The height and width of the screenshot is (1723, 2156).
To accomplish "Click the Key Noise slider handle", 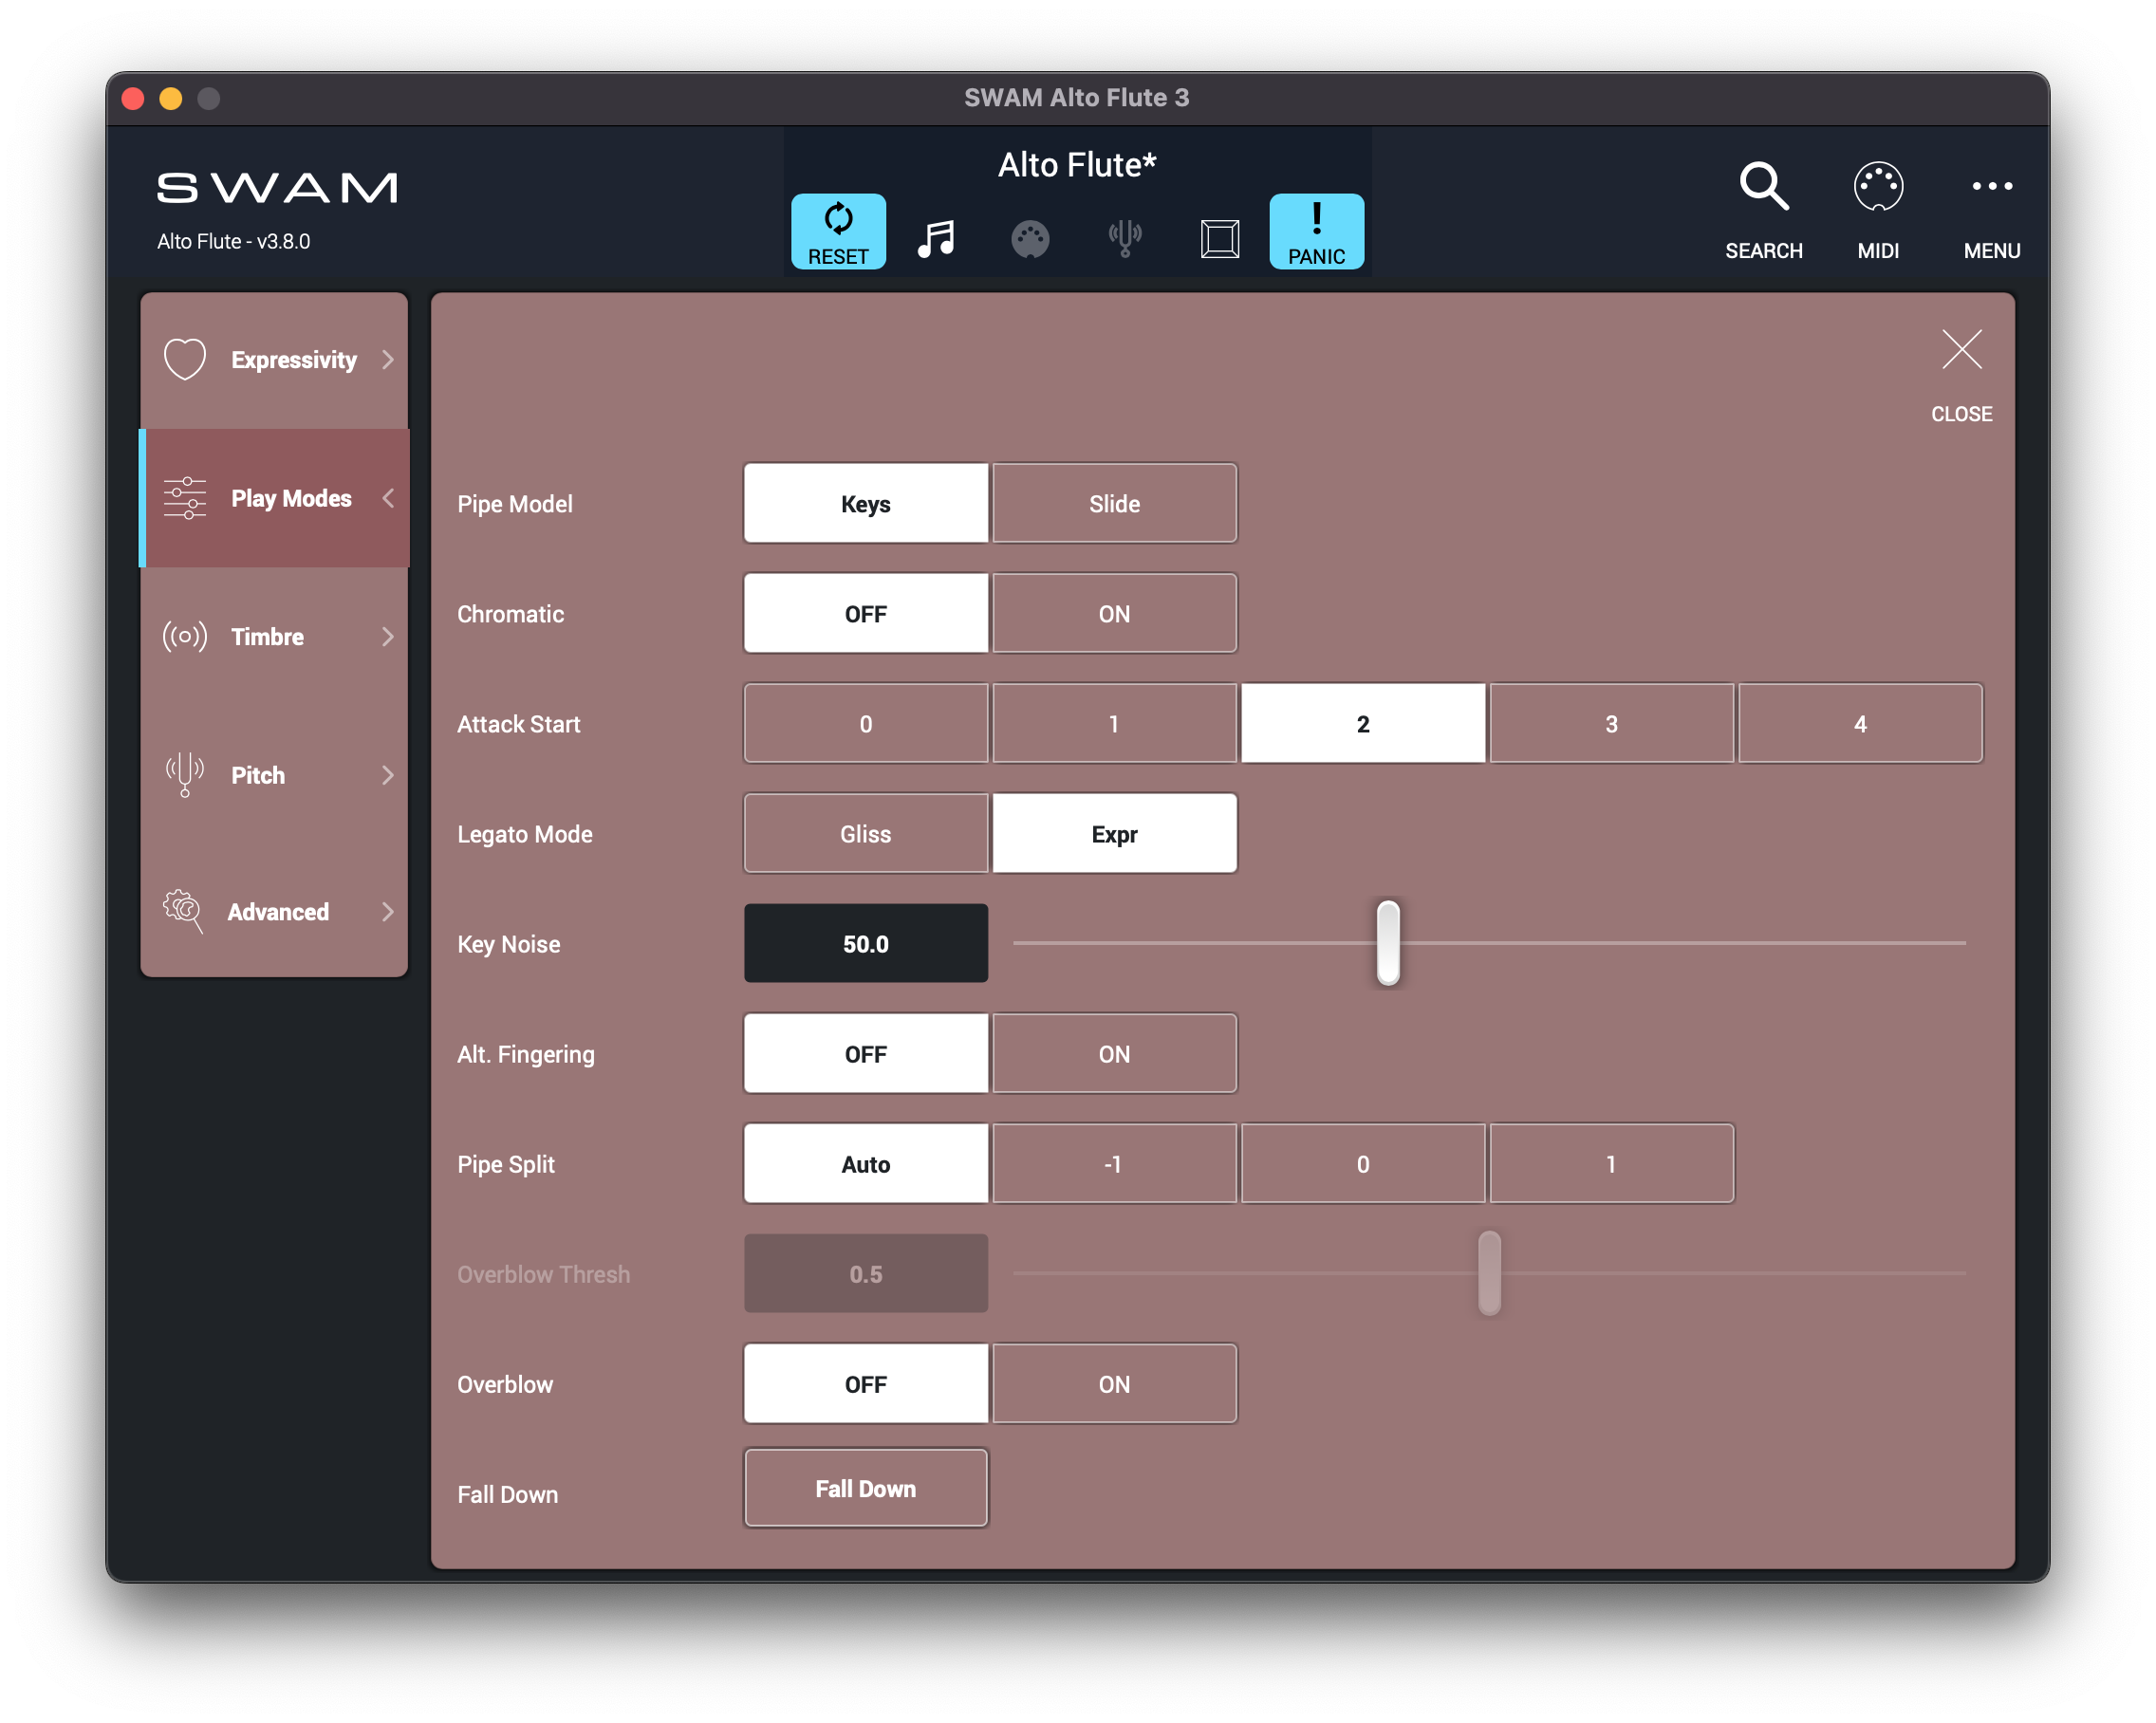I will coord(1388,942).
